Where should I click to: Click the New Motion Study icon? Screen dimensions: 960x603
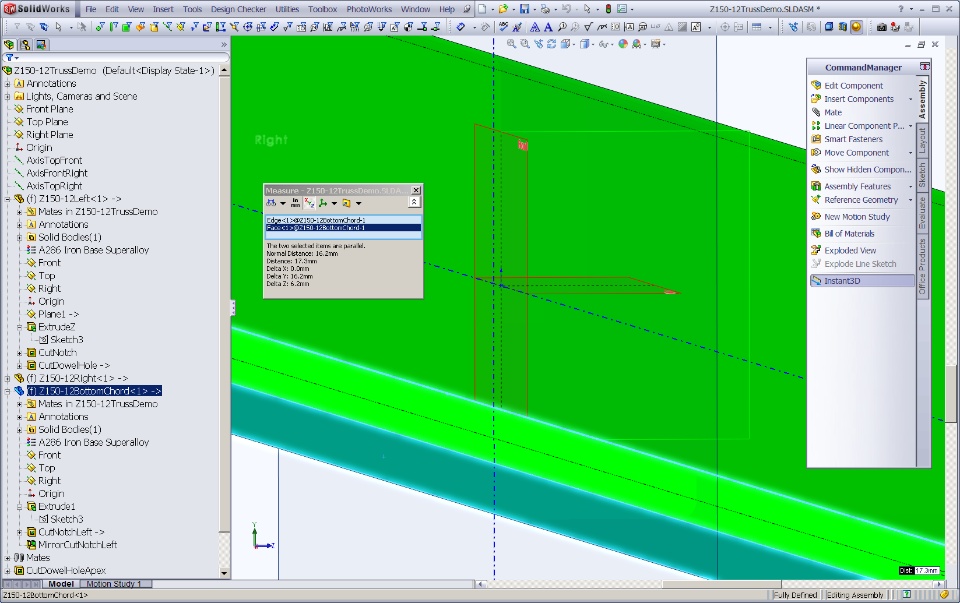(x=816, y=216)
